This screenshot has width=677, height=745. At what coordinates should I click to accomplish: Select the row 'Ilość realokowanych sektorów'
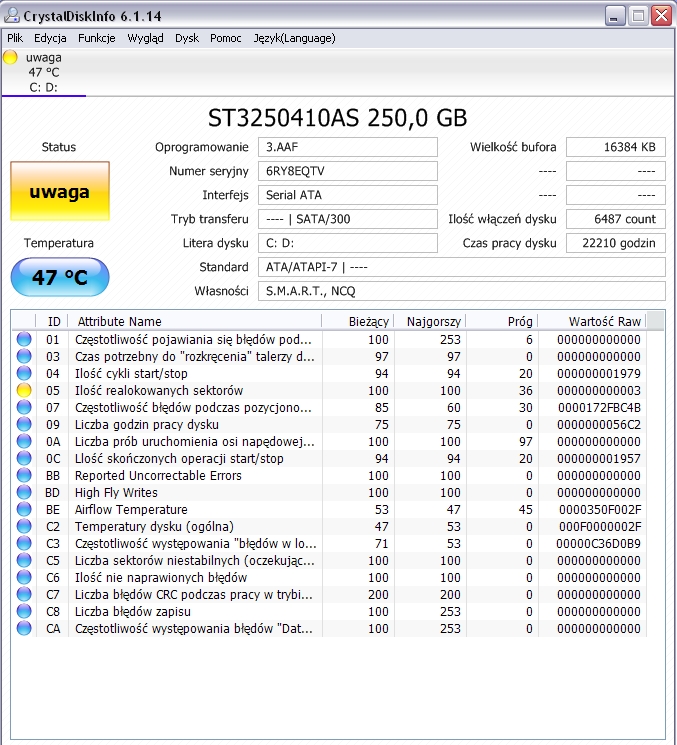pyautogui.click(x=329, y=391)
